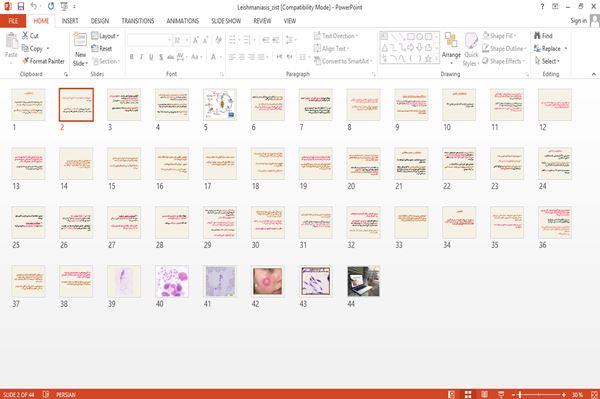Viewport: 600px width, 399px height.
Task: Switch to Slide Sorter view in status bar
Action: pos(468,394)
